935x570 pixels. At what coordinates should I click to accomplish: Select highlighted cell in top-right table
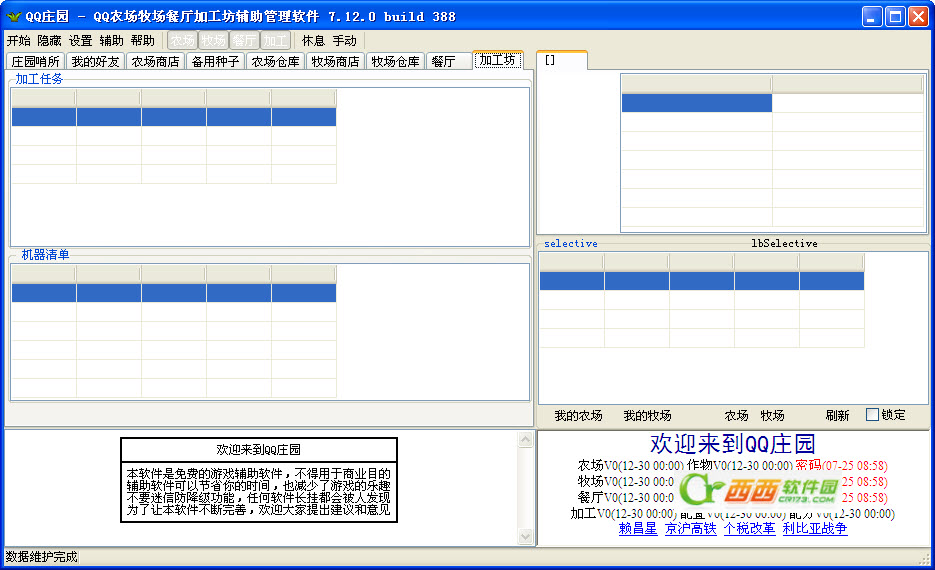tap(696, 103)
